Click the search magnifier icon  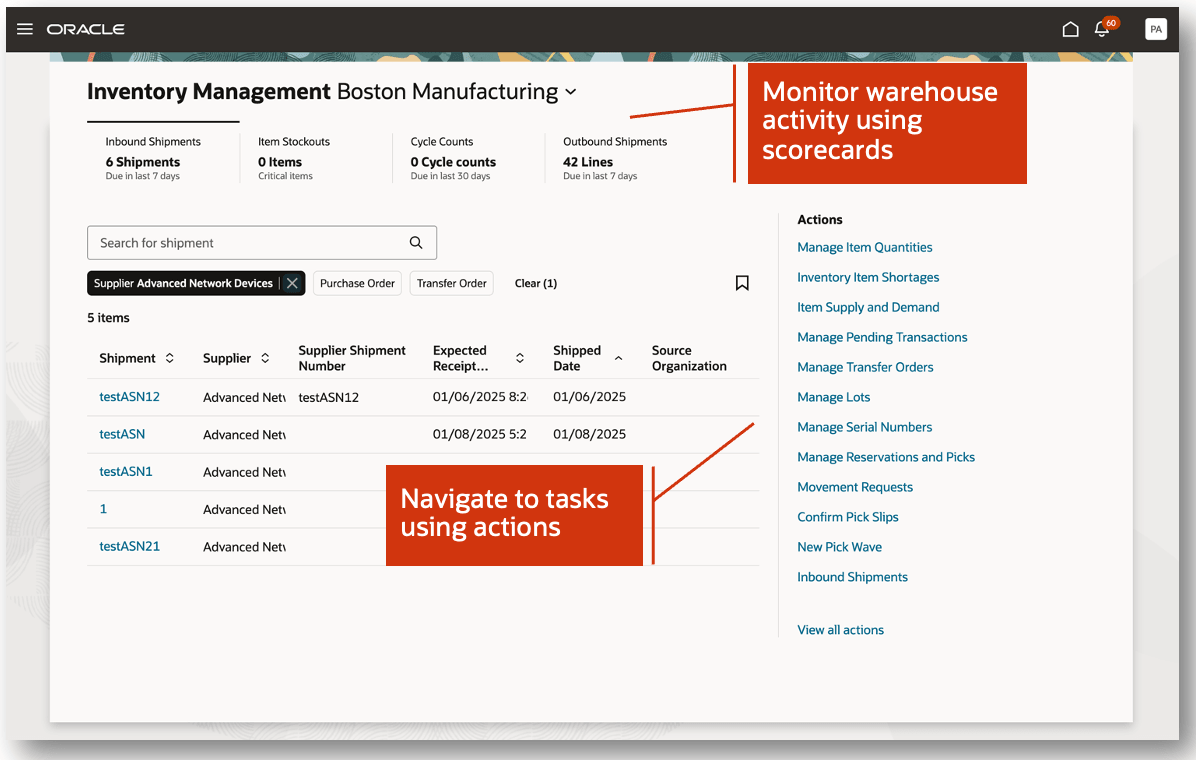point(415,242)
